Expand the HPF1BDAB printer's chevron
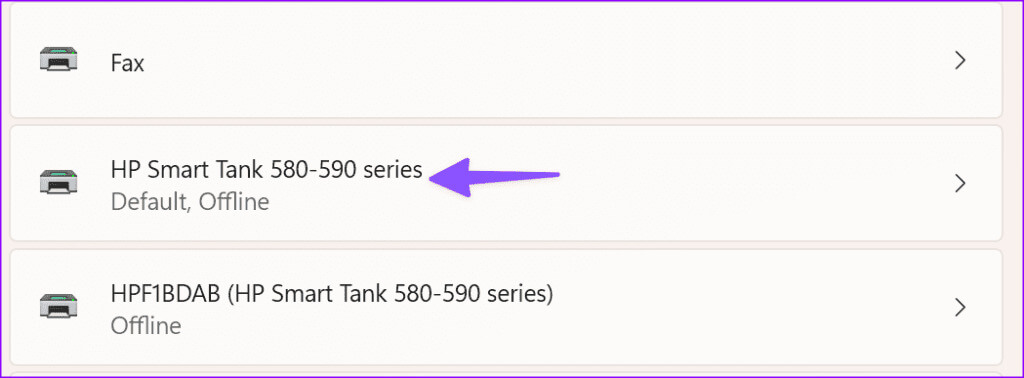This screenshot has width=1024, height=378. click(x=960, y=307)
